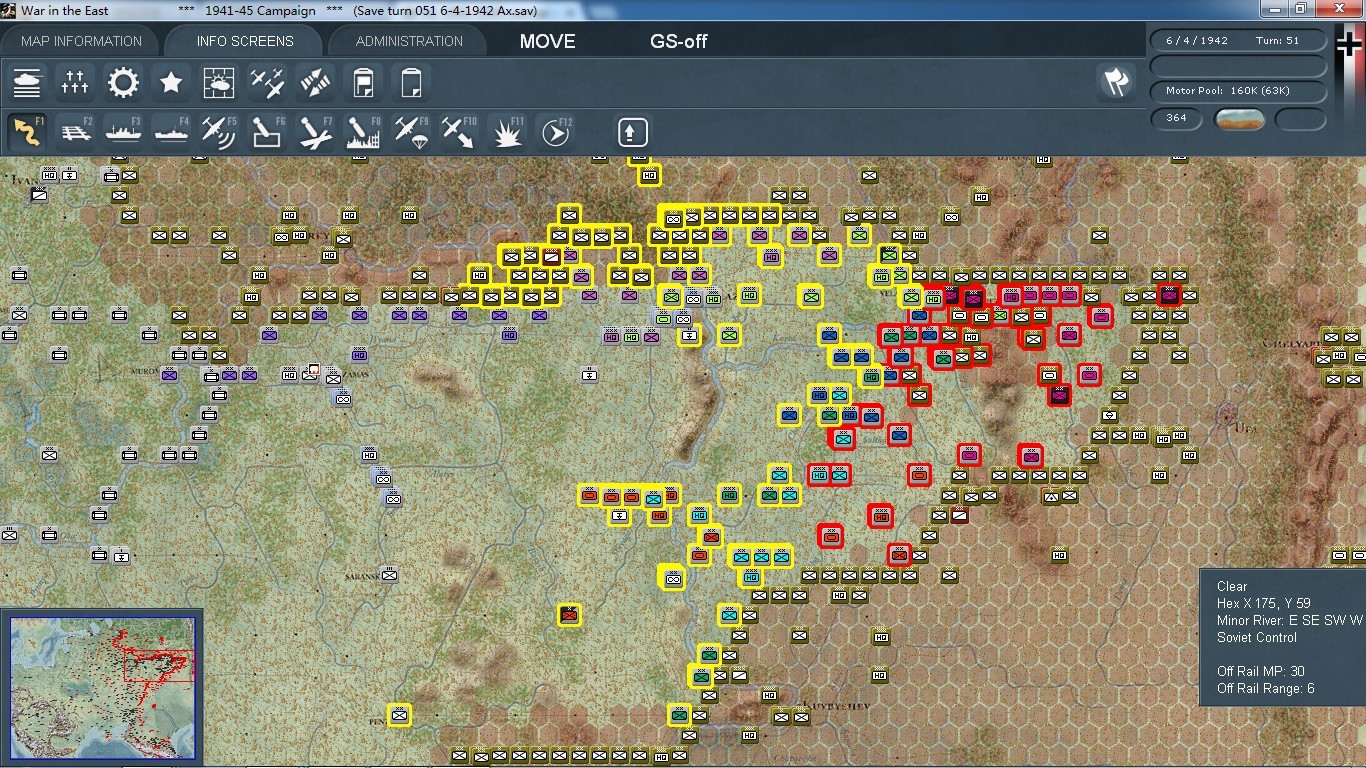The width and height of the screenshot is (1366, 768).
Task: Click the minimap overview thumbnail
Action: pyautogui.click(x=102, y=688)
